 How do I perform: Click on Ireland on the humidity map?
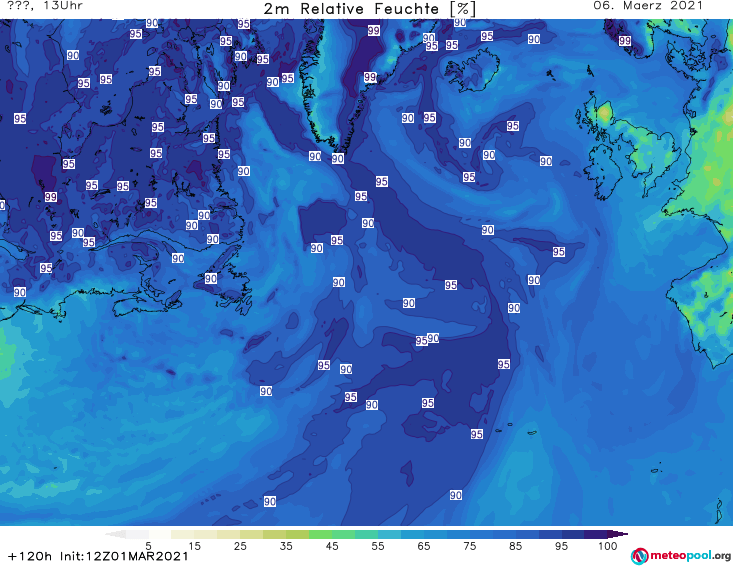(x=604, y=172)
